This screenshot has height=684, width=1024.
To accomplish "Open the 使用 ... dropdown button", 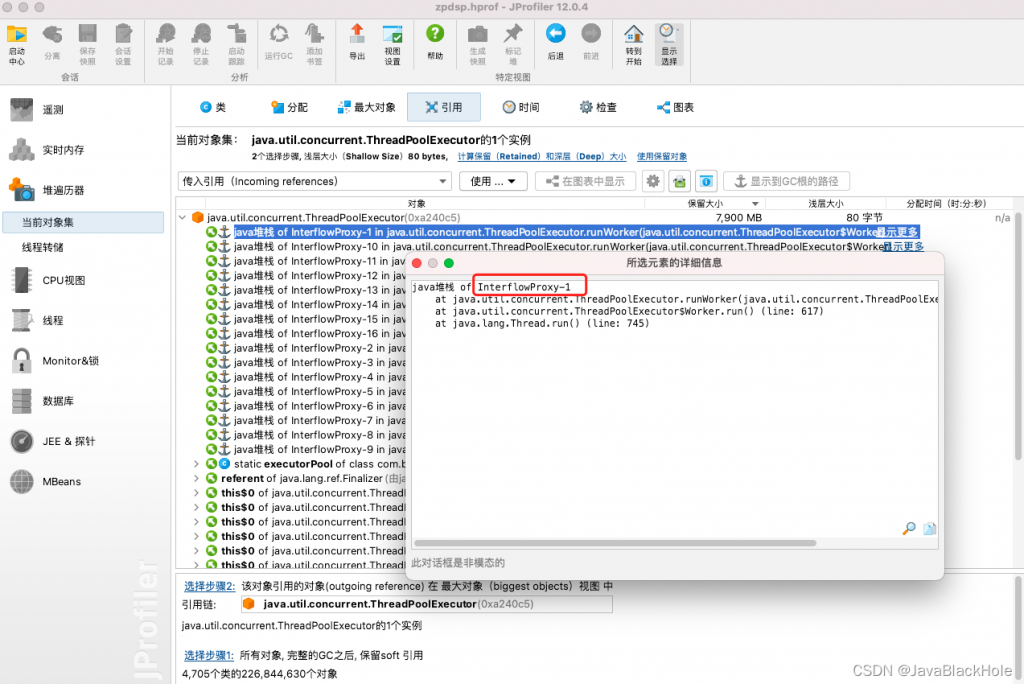I will (x=493, y=181).
